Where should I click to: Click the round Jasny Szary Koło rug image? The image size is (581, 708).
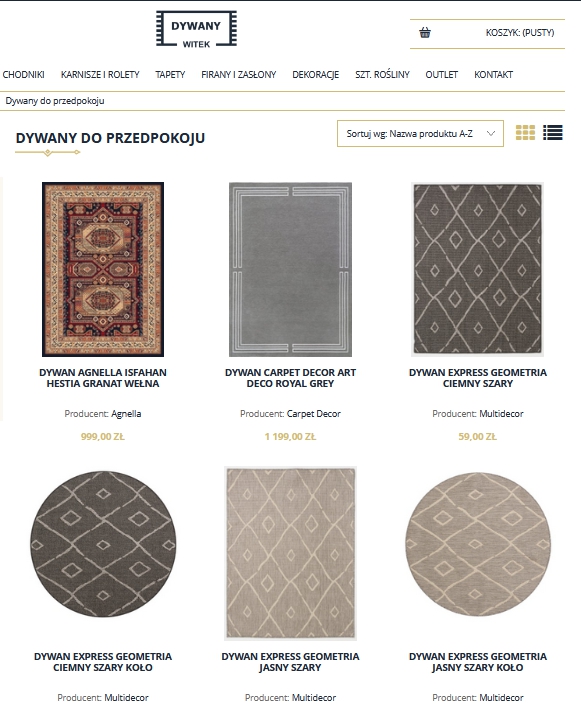coord(478,544)
